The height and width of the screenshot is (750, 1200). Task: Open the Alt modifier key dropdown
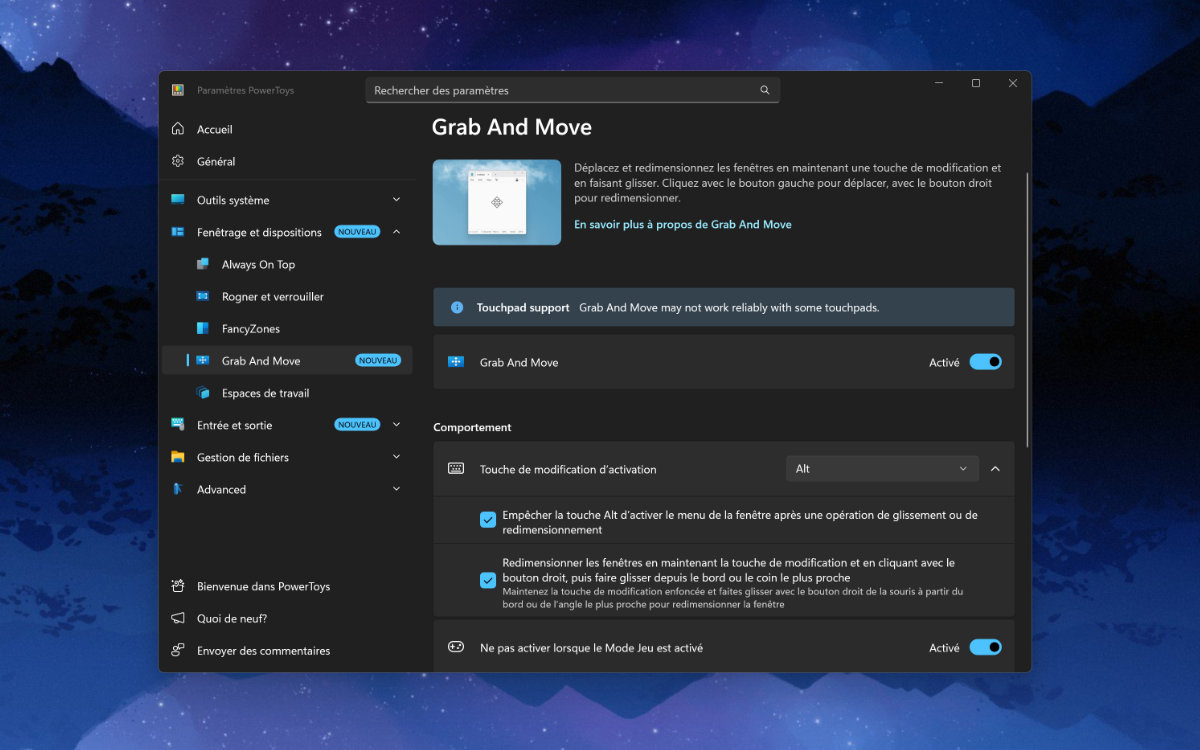coord(881,469)
